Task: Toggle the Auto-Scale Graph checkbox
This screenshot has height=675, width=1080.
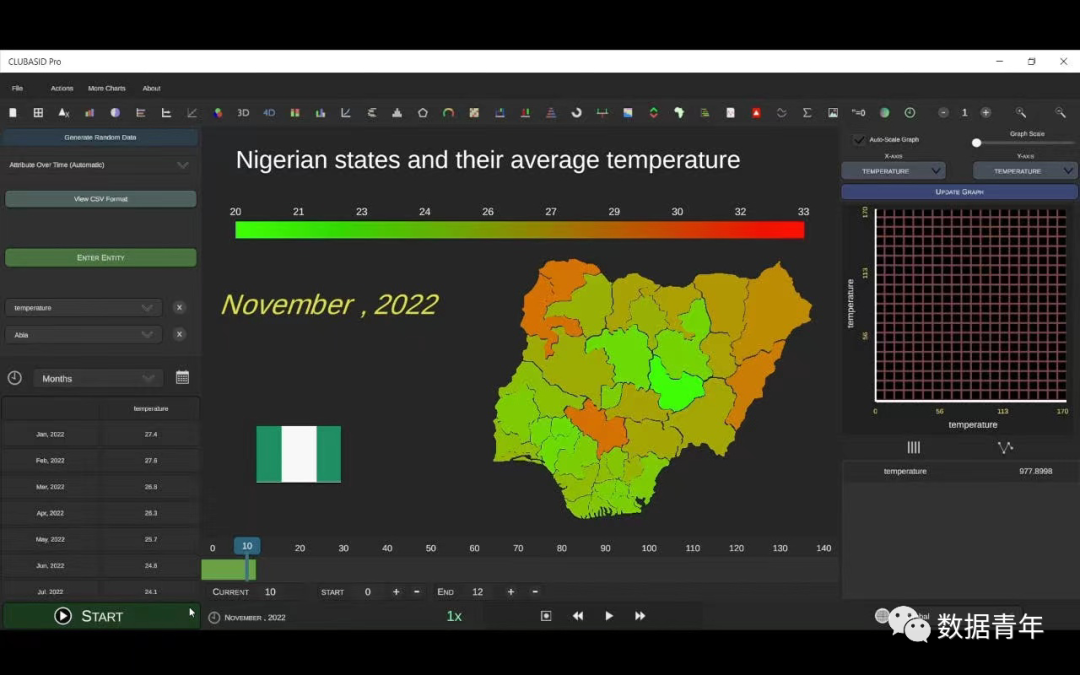Action: pyautogui.click(x=859, y=140)
